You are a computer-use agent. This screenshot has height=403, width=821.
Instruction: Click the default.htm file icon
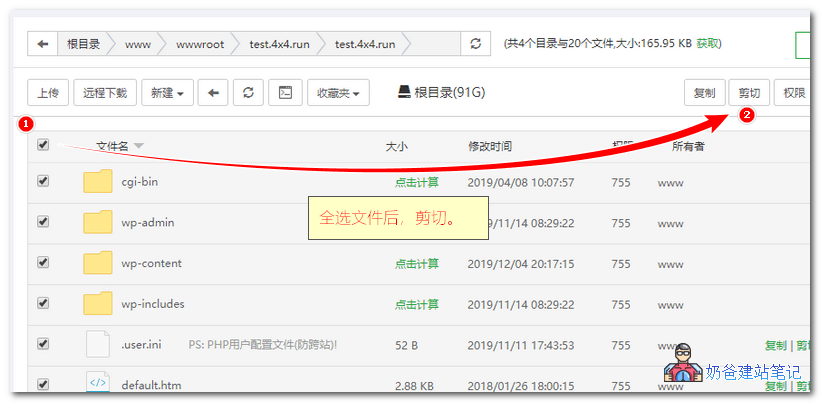coord(98,382)
